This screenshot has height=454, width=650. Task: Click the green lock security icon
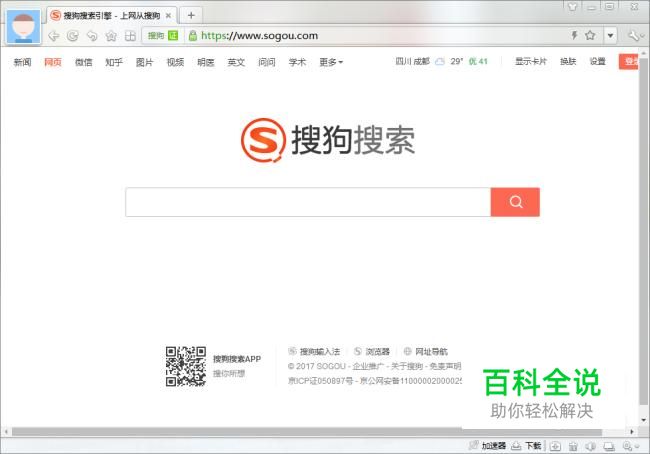point(192,36)
